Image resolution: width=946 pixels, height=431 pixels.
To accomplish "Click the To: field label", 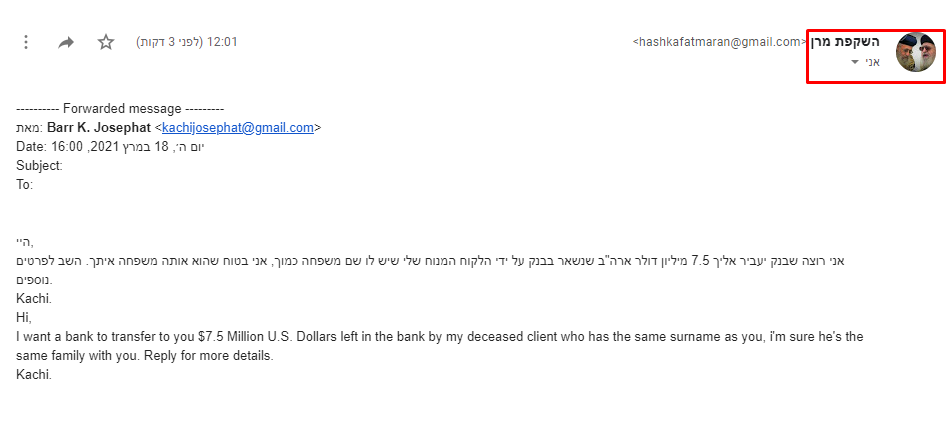I will pos(25,184).
